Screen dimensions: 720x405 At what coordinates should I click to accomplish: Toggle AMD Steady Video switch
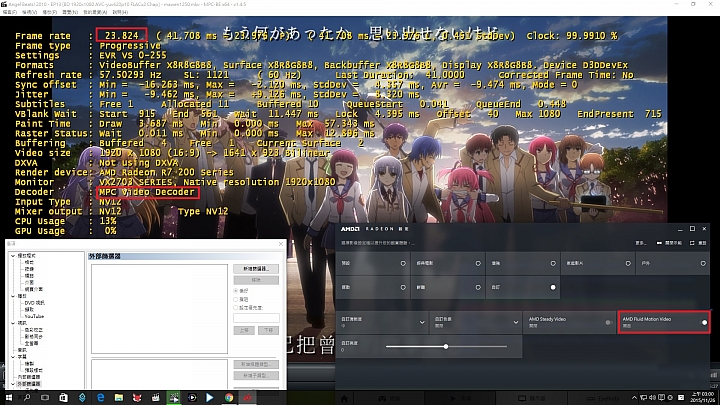(608, 323)
